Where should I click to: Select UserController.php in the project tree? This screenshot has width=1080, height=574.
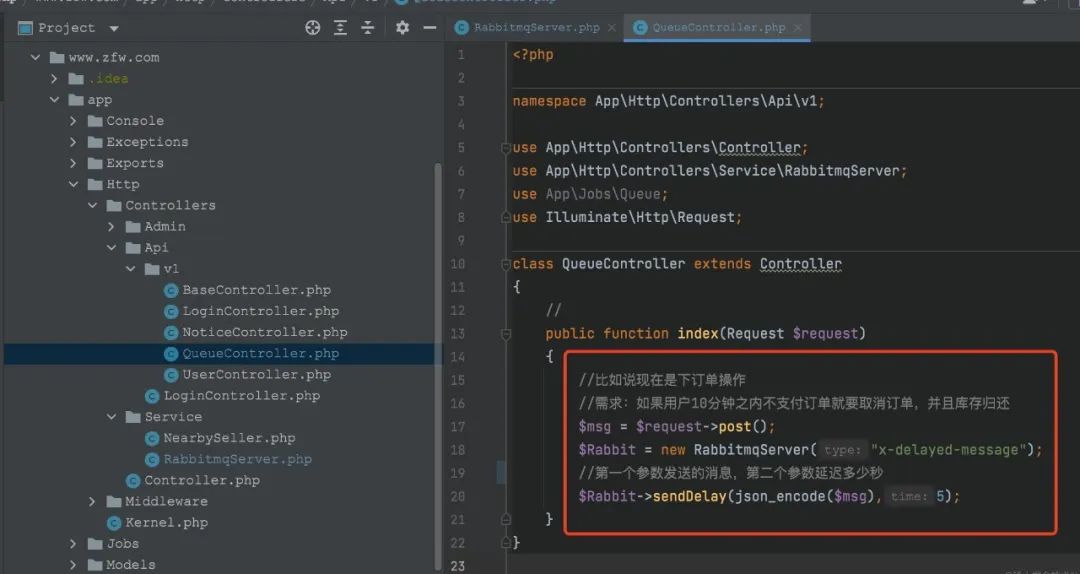click(x=256, y=375)
